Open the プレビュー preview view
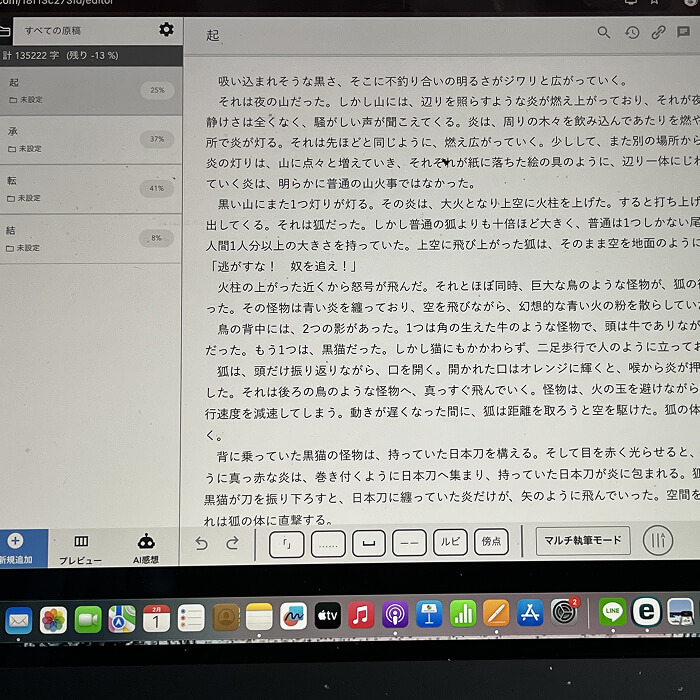The height and width of the screenshot is (700, 700). [x=81, y=548]
